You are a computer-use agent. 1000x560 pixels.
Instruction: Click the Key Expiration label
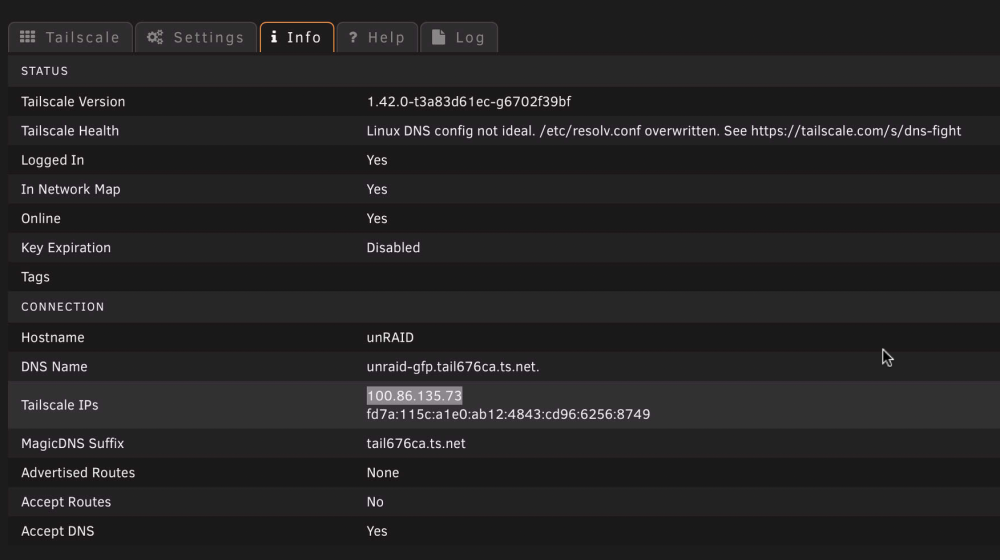66,247
